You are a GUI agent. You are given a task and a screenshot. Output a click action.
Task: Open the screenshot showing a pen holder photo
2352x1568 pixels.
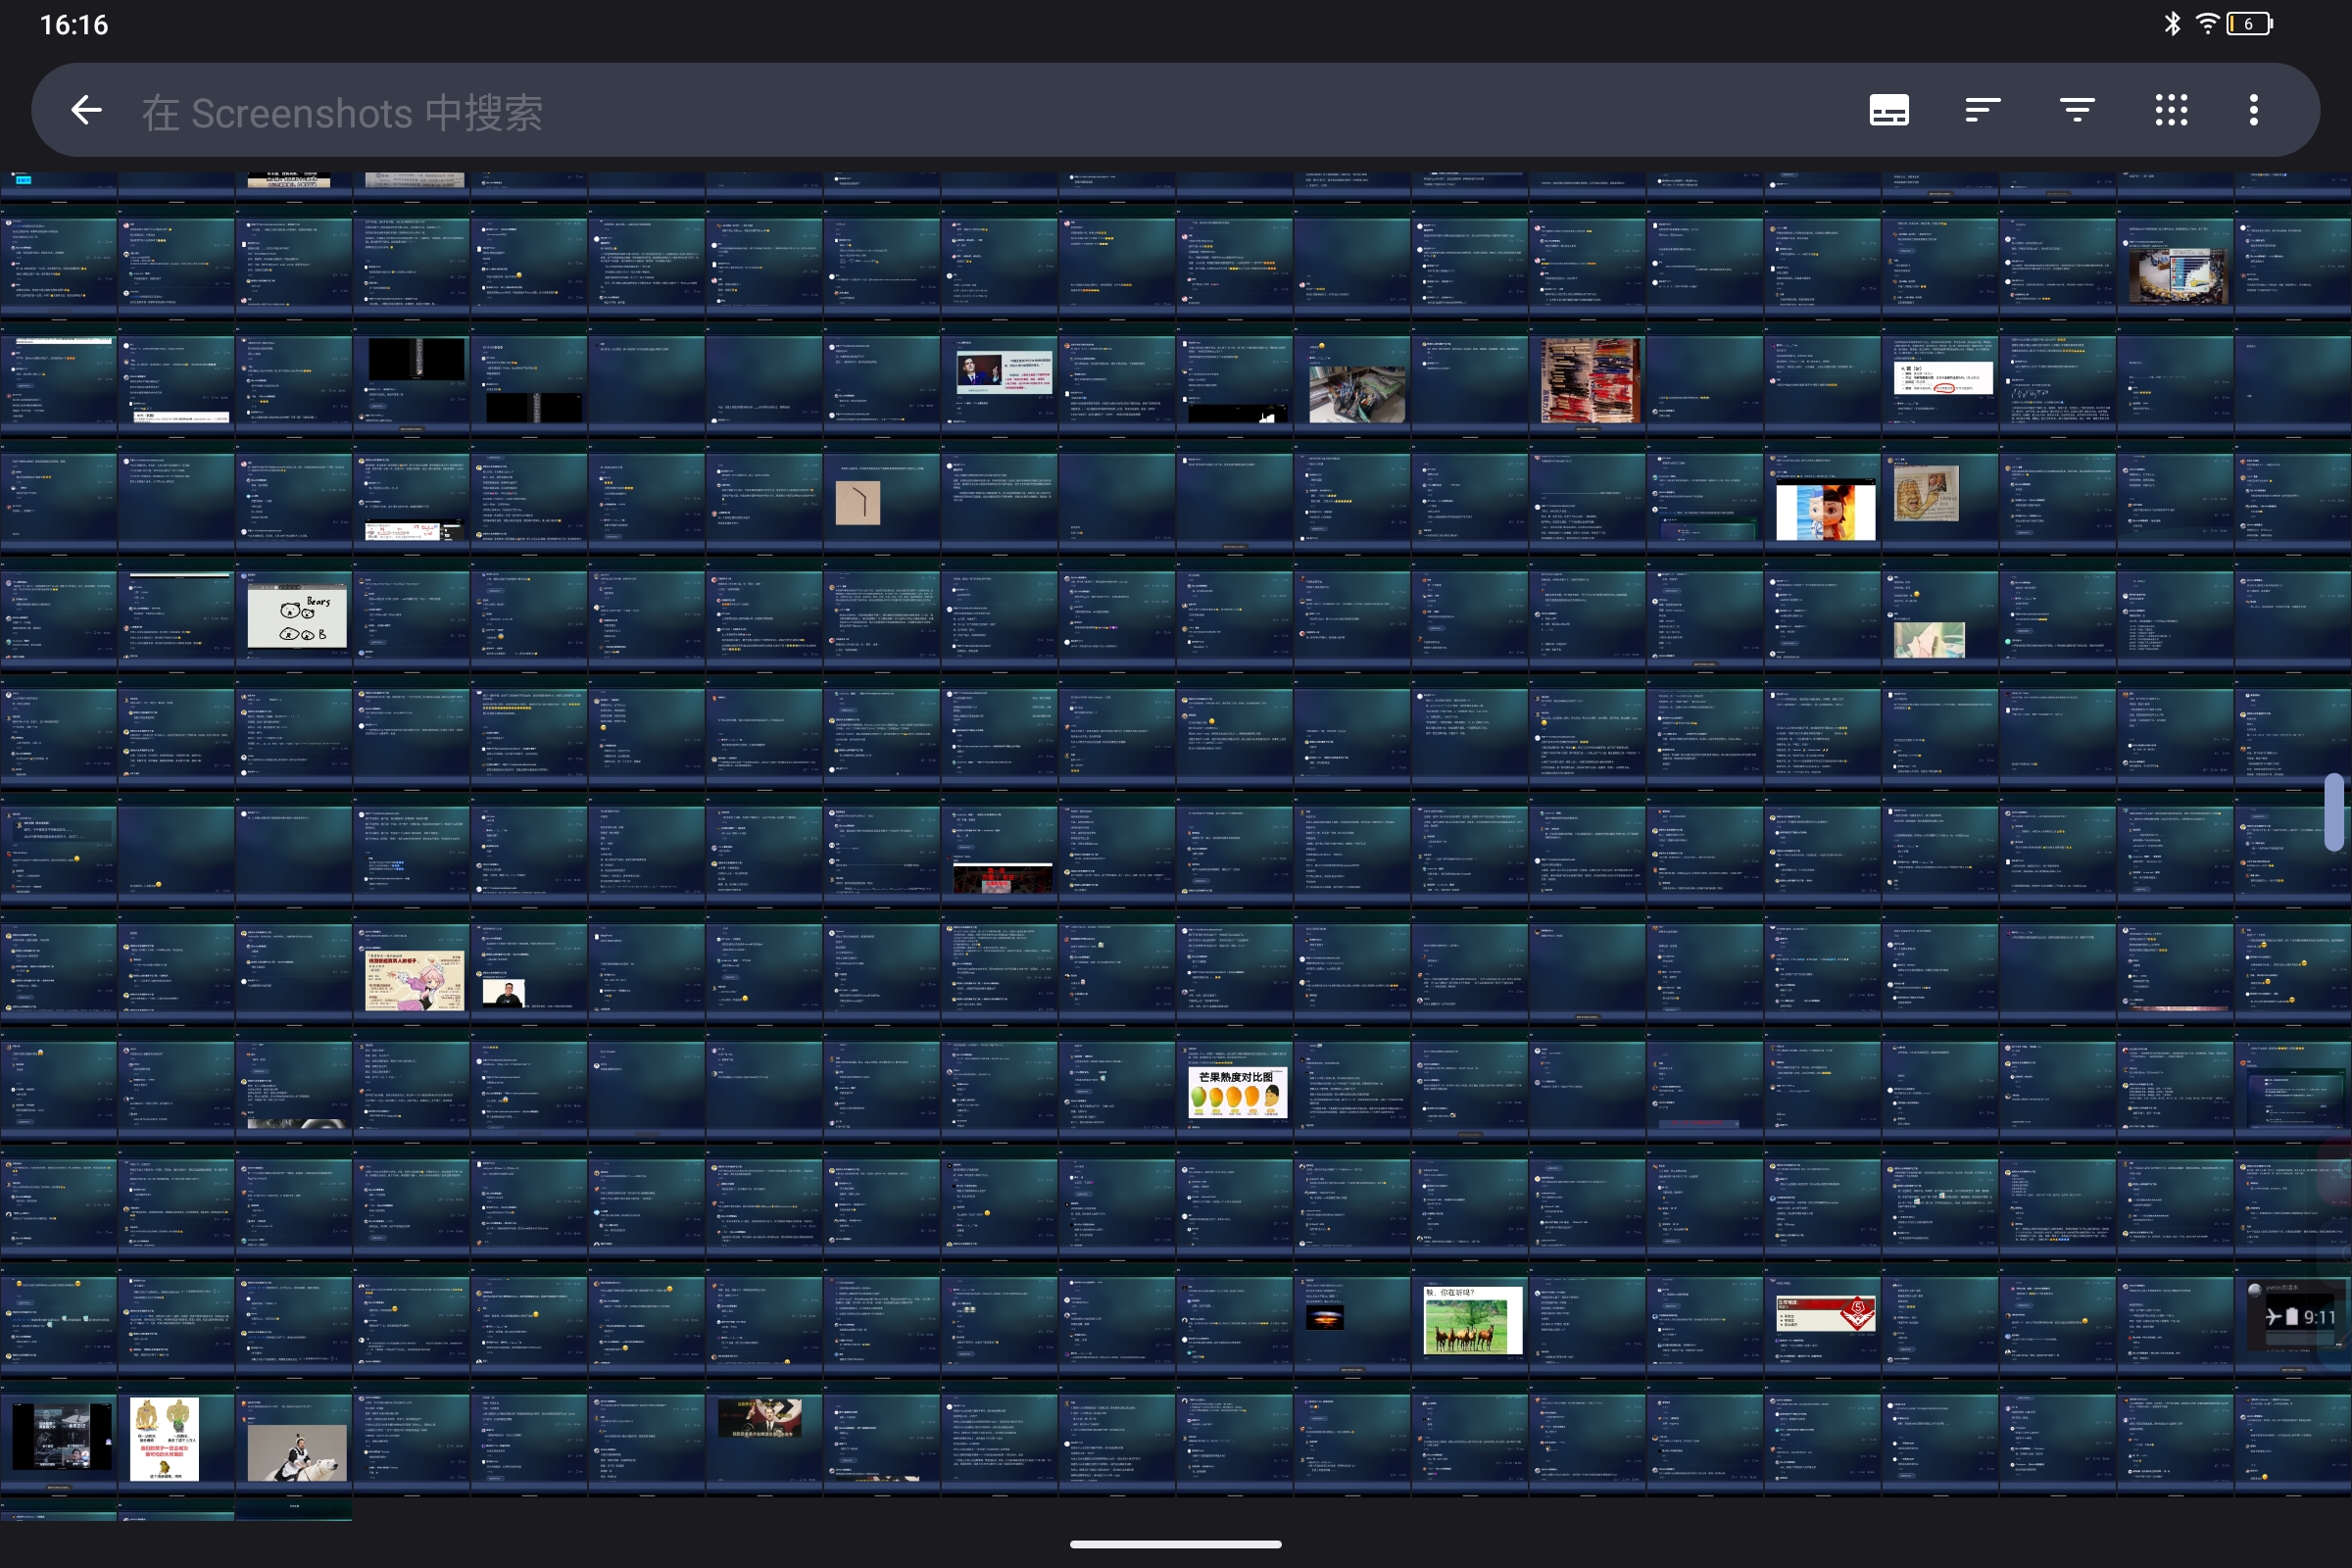click(x=1353, y=379)
